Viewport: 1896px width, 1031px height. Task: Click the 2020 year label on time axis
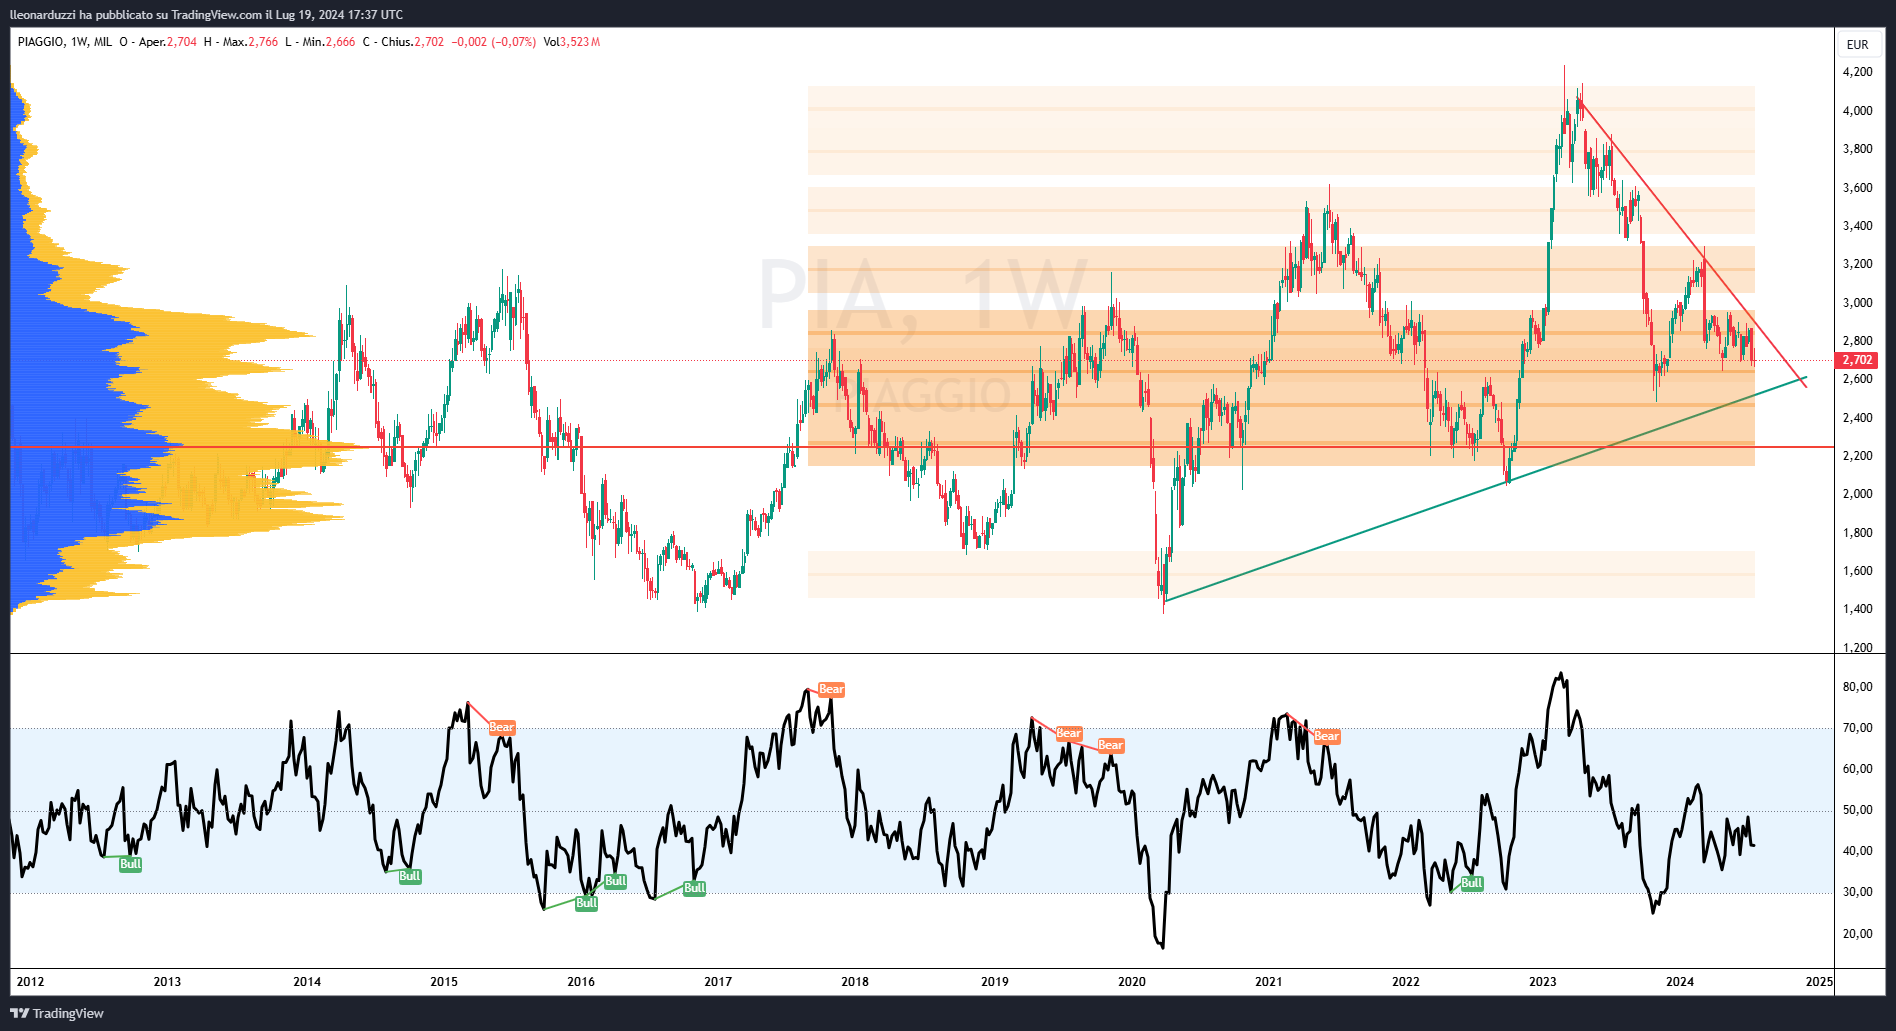[1132, 982]
